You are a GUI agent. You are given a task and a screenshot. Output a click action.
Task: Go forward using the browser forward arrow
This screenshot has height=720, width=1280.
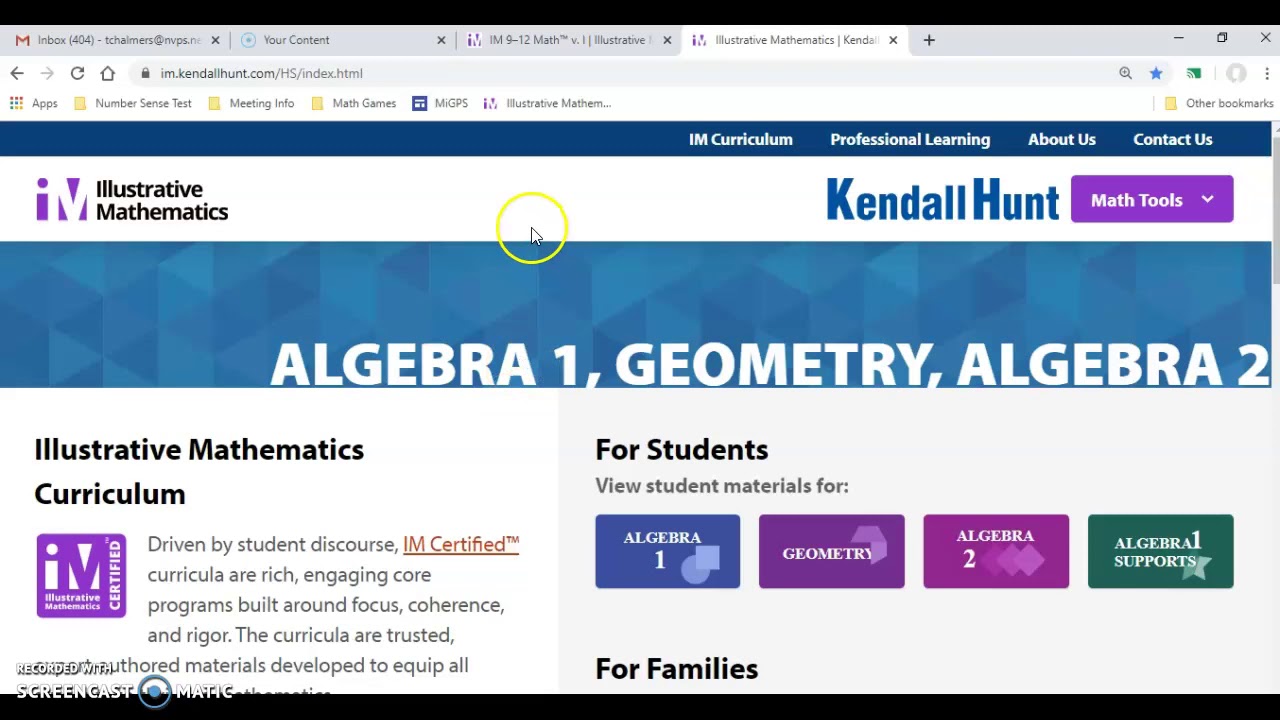pyautogui.click(x=47, y=73)
